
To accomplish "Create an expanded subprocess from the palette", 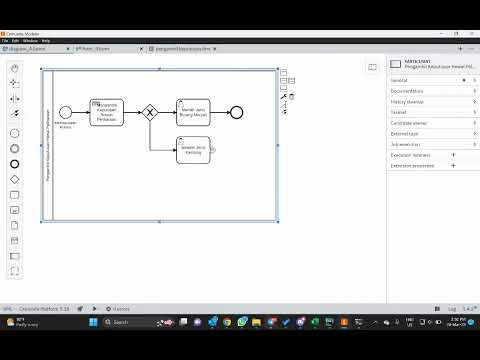I will coord(14,210).
